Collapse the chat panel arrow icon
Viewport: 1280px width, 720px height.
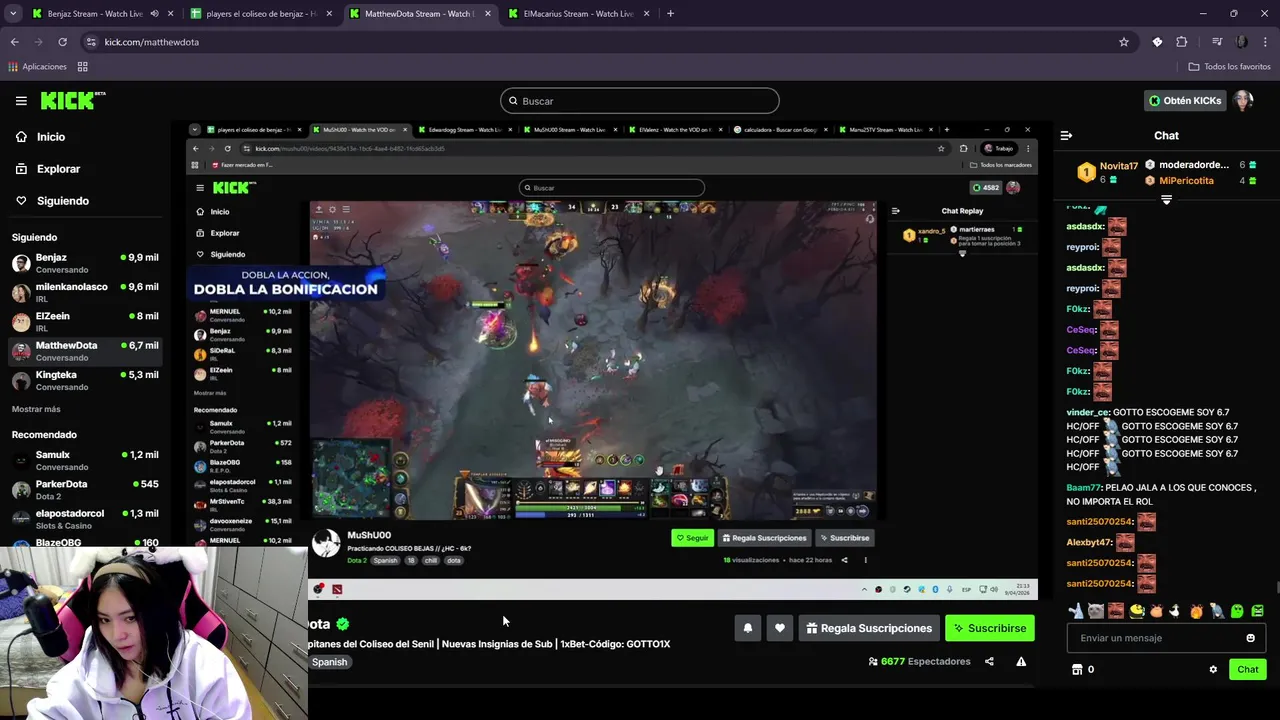pos(1066,135)
